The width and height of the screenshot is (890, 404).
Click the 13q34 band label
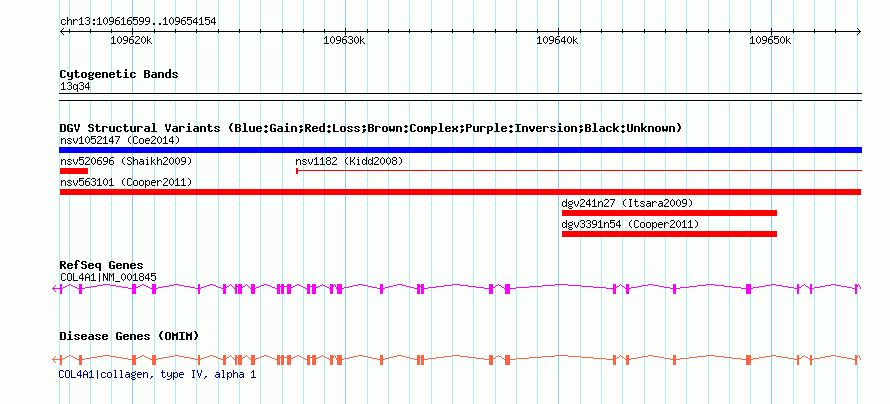75,87
